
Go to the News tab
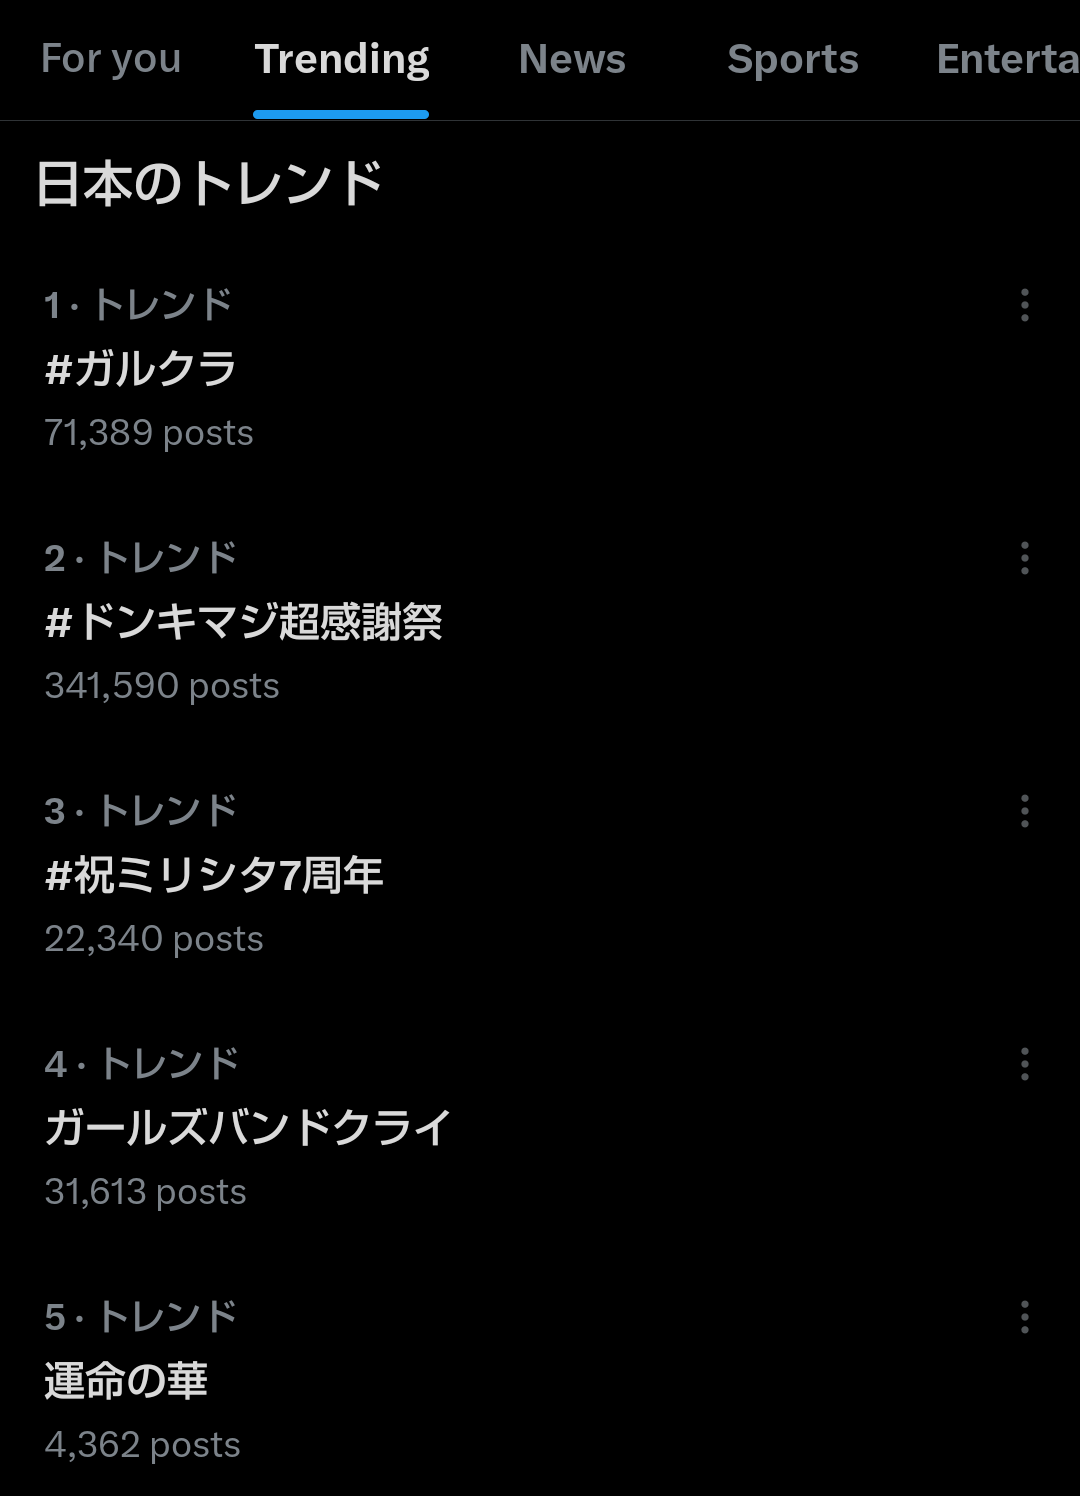(x=572, y=59)
